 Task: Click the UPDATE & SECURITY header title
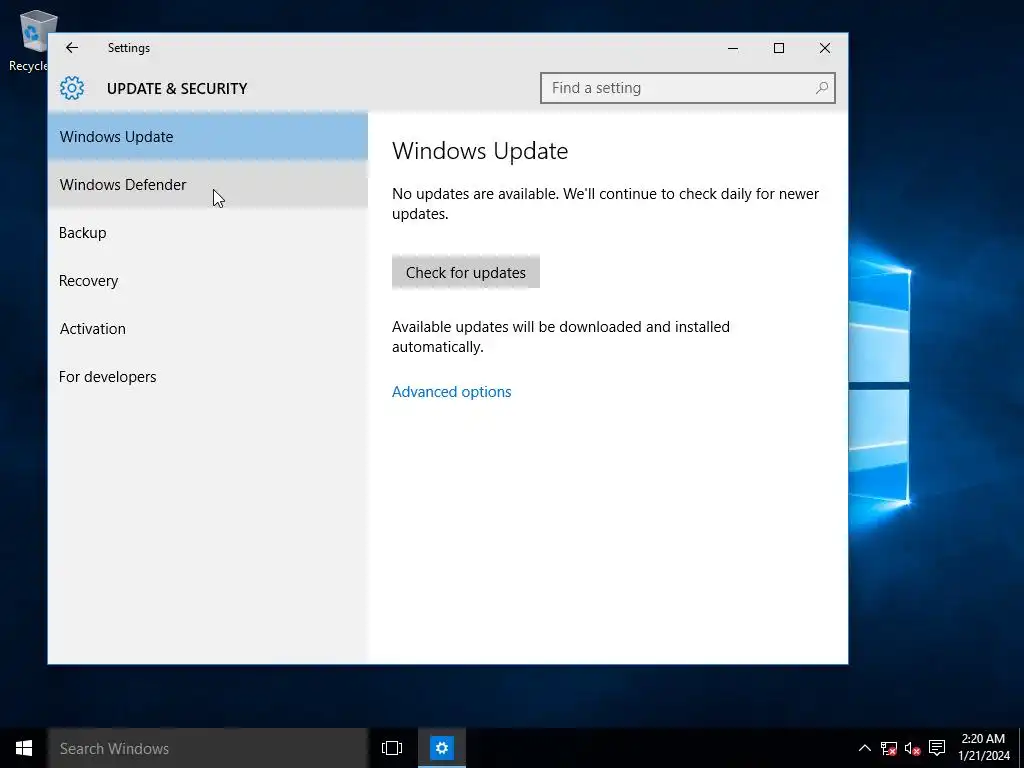[x=177, y=88]
